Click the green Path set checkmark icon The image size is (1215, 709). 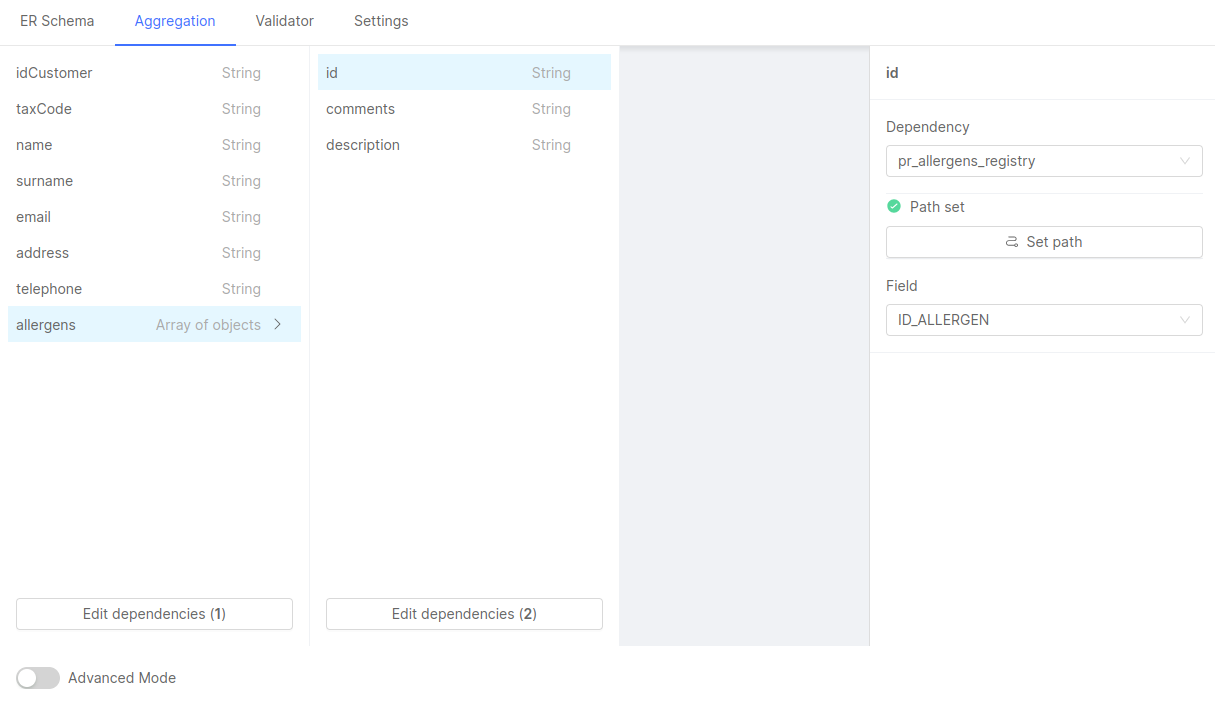[x=893, y=206]
